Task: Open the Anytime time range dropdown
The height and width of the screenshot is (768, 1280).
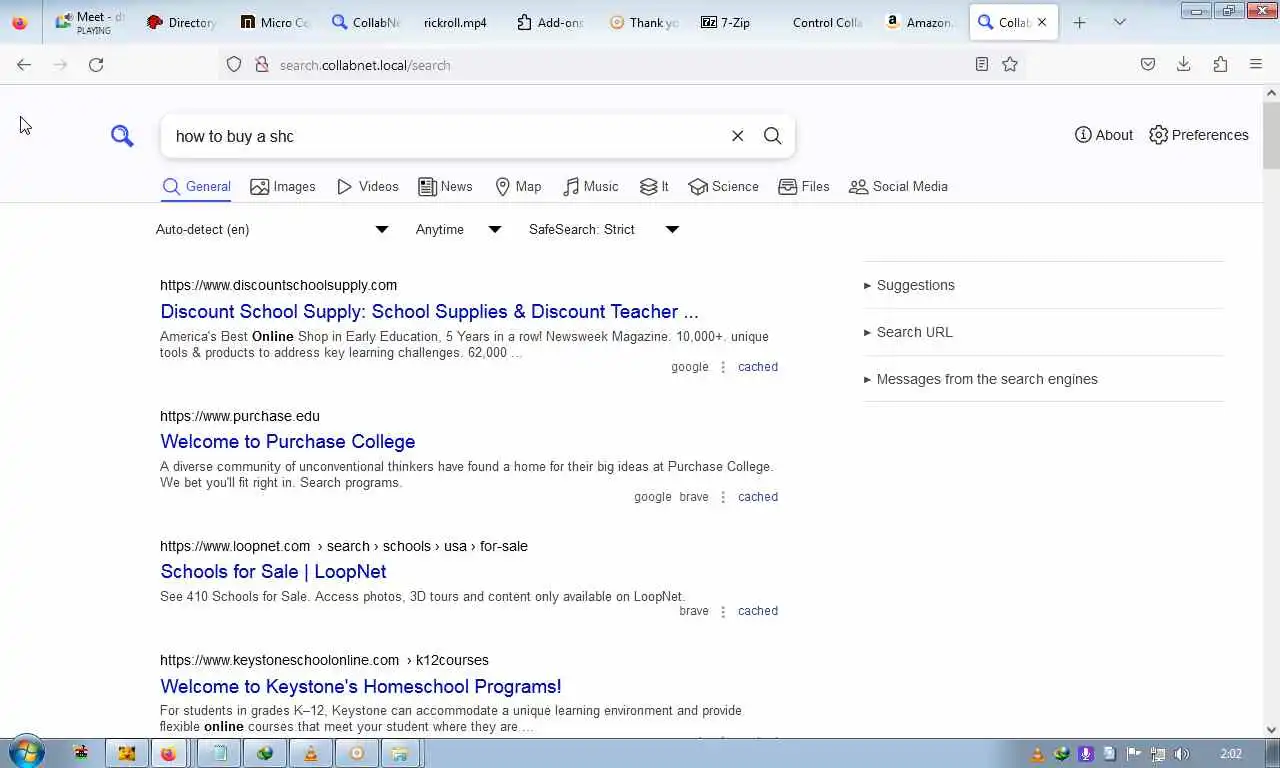Action: click(x=458, y=229)
